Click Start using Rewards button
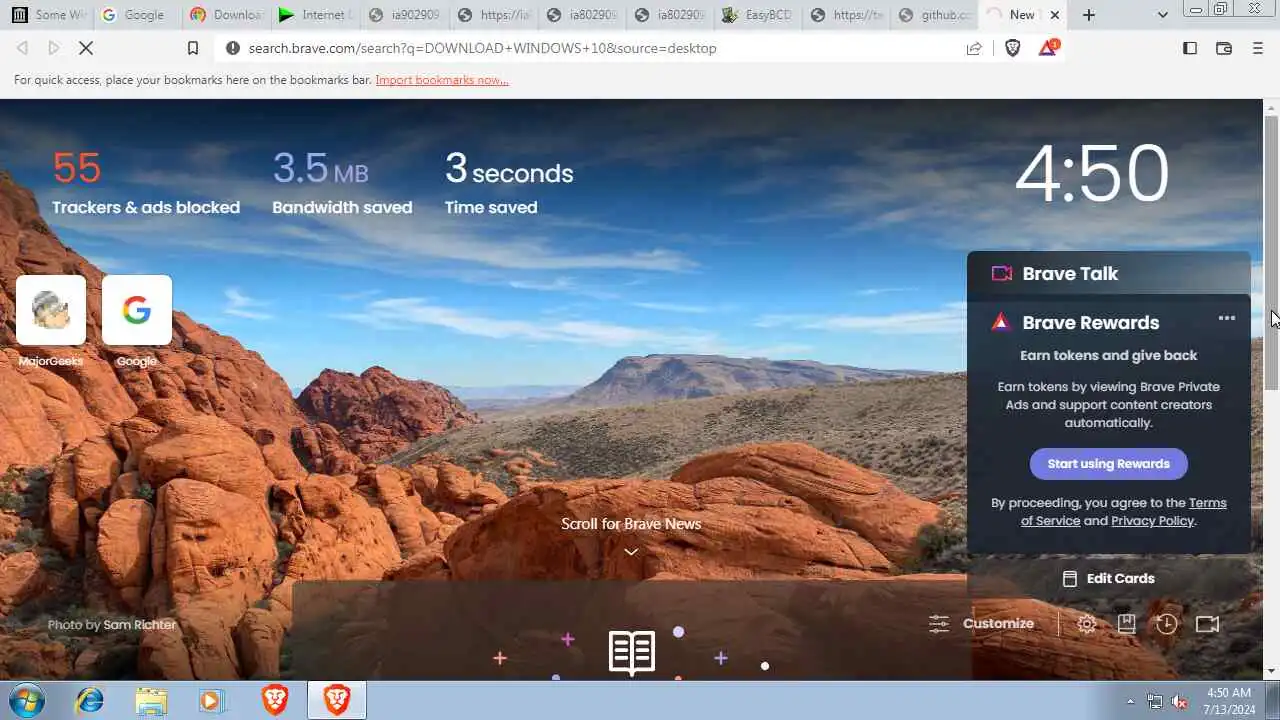Viewport: 1280px width, 720px height. point(1108,464)
